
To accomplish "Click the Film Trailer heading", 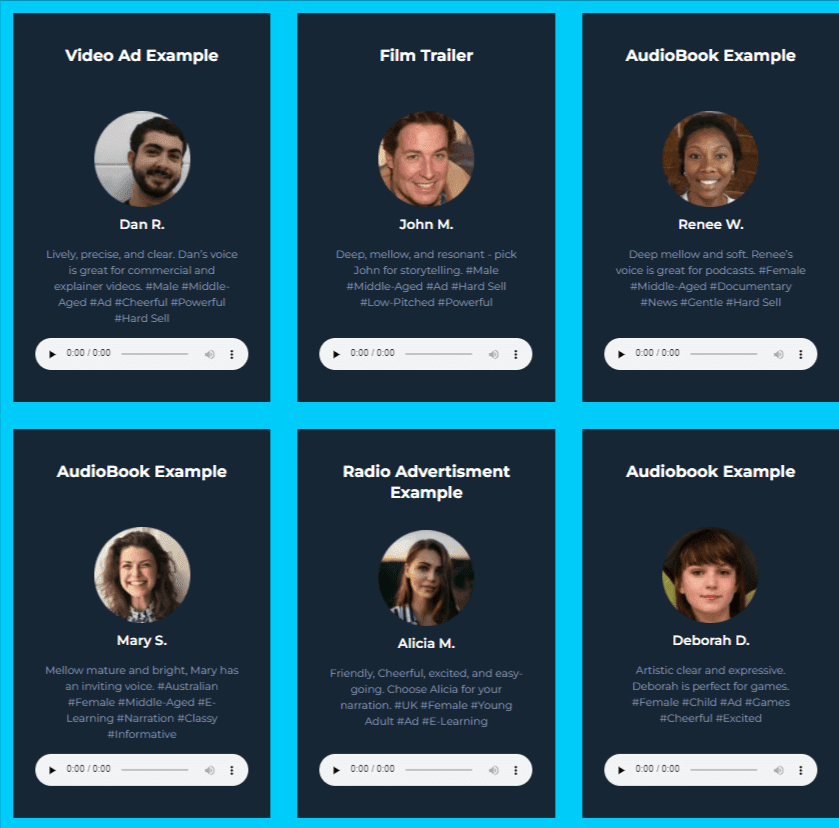I will (426, 56).
